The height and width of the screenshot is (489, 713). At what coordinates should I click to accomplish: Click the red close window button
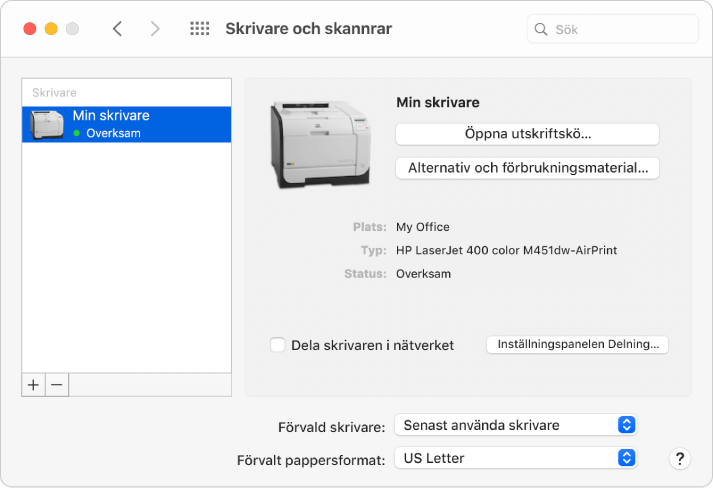(x=30, y=29)
